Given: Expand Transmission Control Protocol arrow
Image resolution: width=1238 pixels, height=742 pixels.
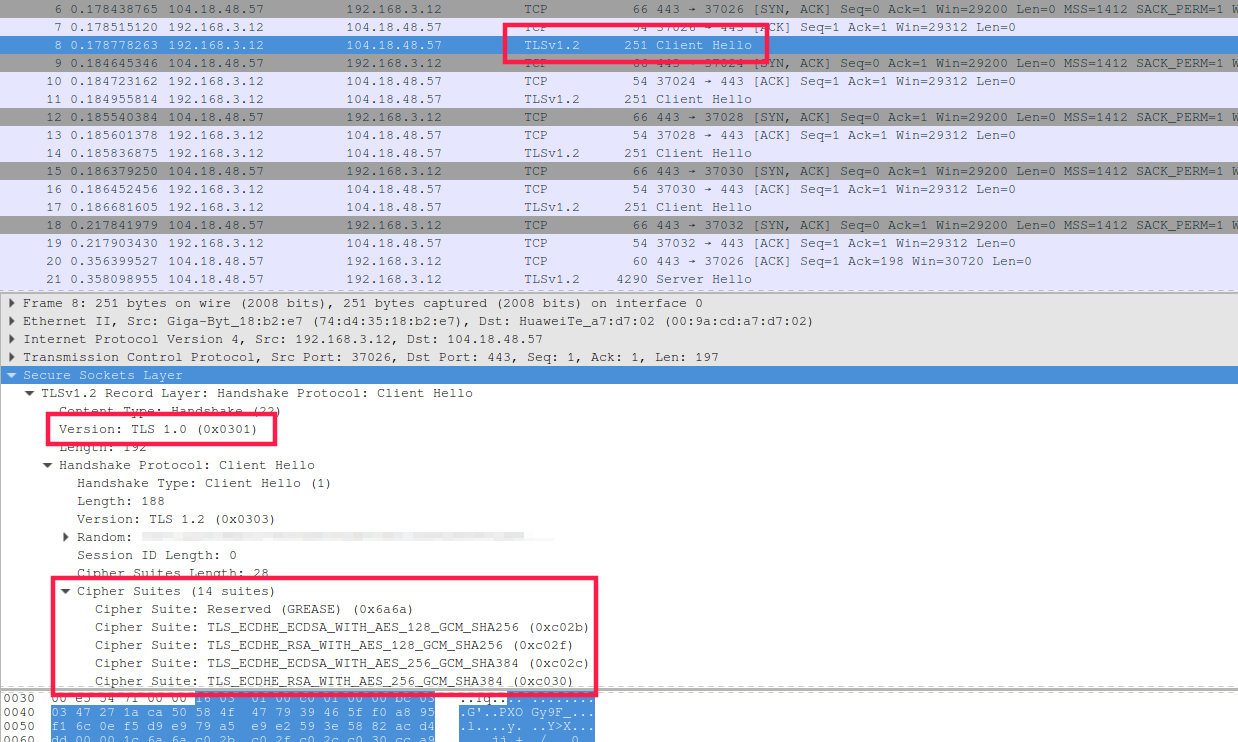Looking at the screenshot, I should [x=11, y=357].
